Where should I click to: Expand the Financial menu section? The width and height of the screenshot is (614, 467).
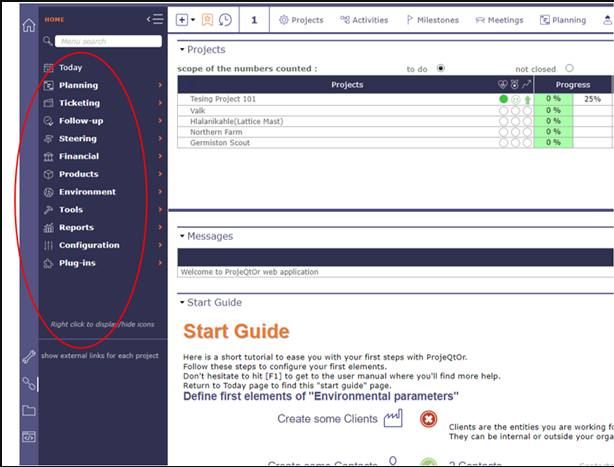point(79,156)
